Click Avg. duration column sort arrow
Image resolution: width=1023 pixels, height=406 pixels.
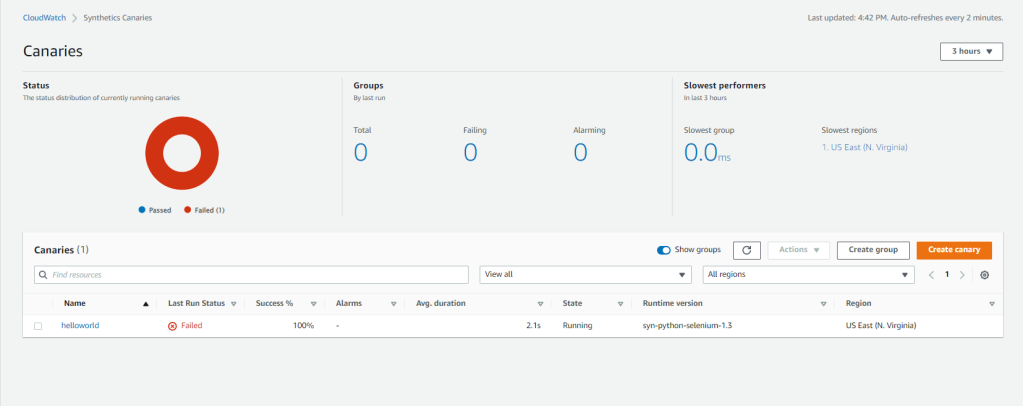click(540, 303)
